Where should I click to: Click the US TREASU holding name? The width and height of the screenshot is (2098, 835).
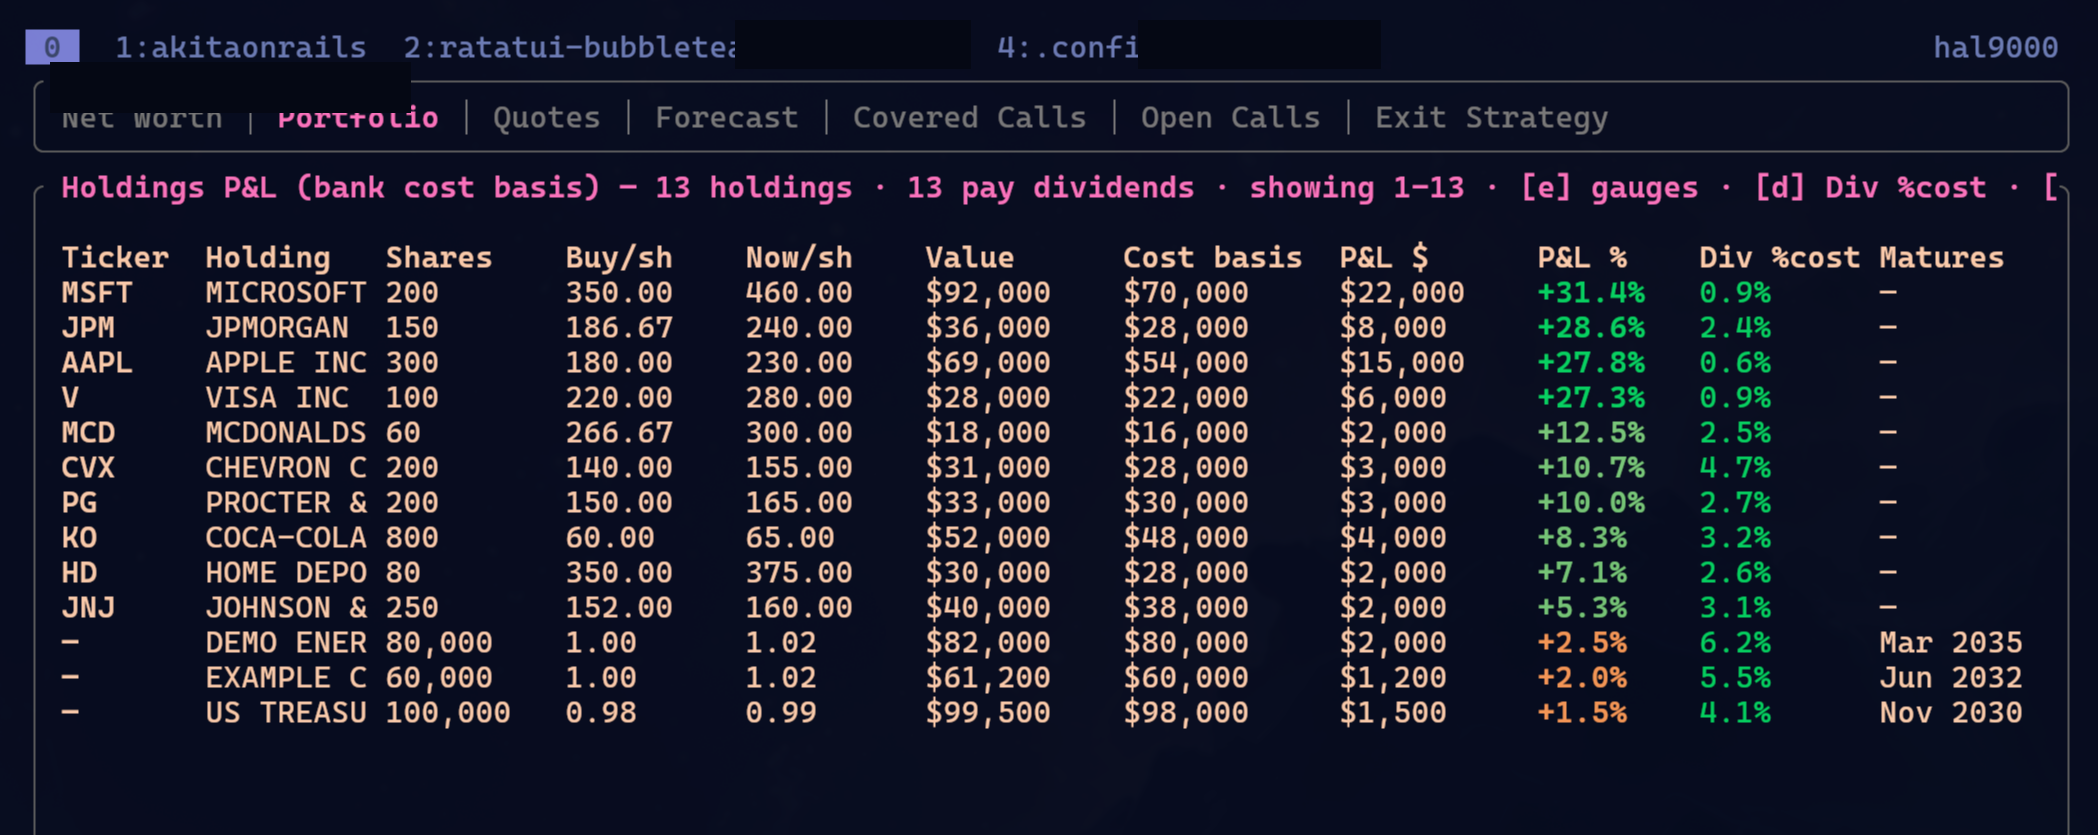coord(286,713)
